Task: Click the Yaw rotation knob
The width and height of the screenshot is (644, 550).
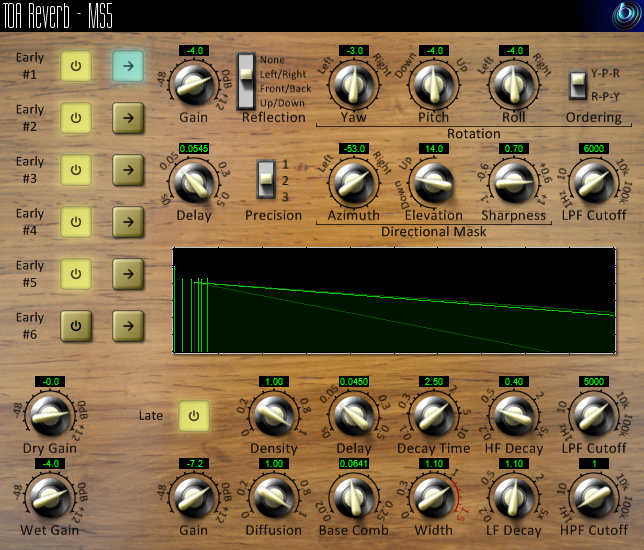Action: (x=354, y=85)
